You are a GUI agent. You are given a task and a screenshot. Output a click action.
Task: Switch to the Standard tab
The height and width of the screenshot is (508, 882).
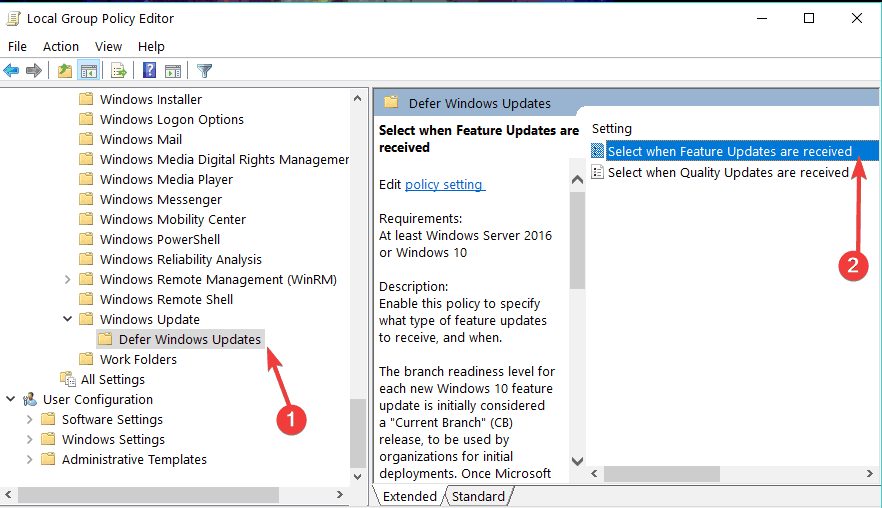(x=478, y=496)
